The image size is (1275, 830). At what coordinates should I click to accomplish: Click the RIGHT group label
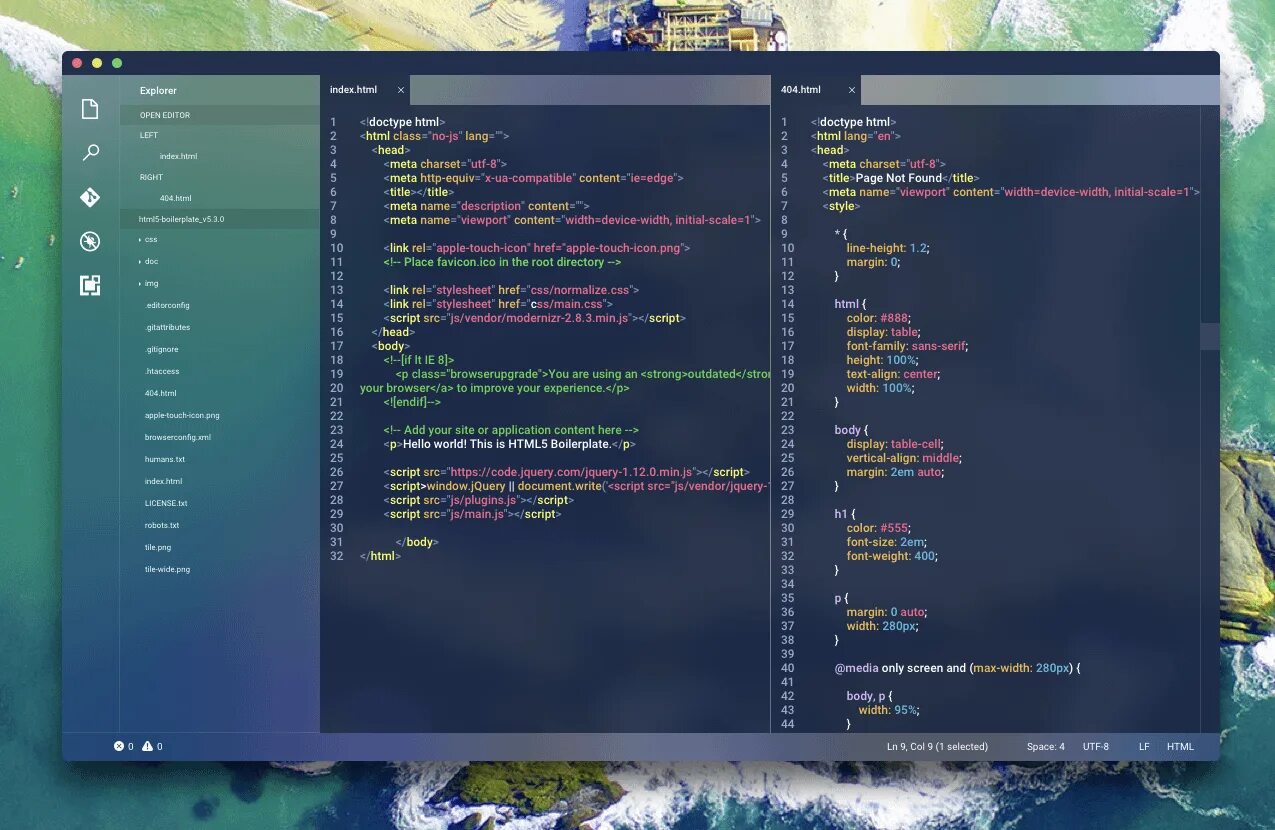pos(151,177)
